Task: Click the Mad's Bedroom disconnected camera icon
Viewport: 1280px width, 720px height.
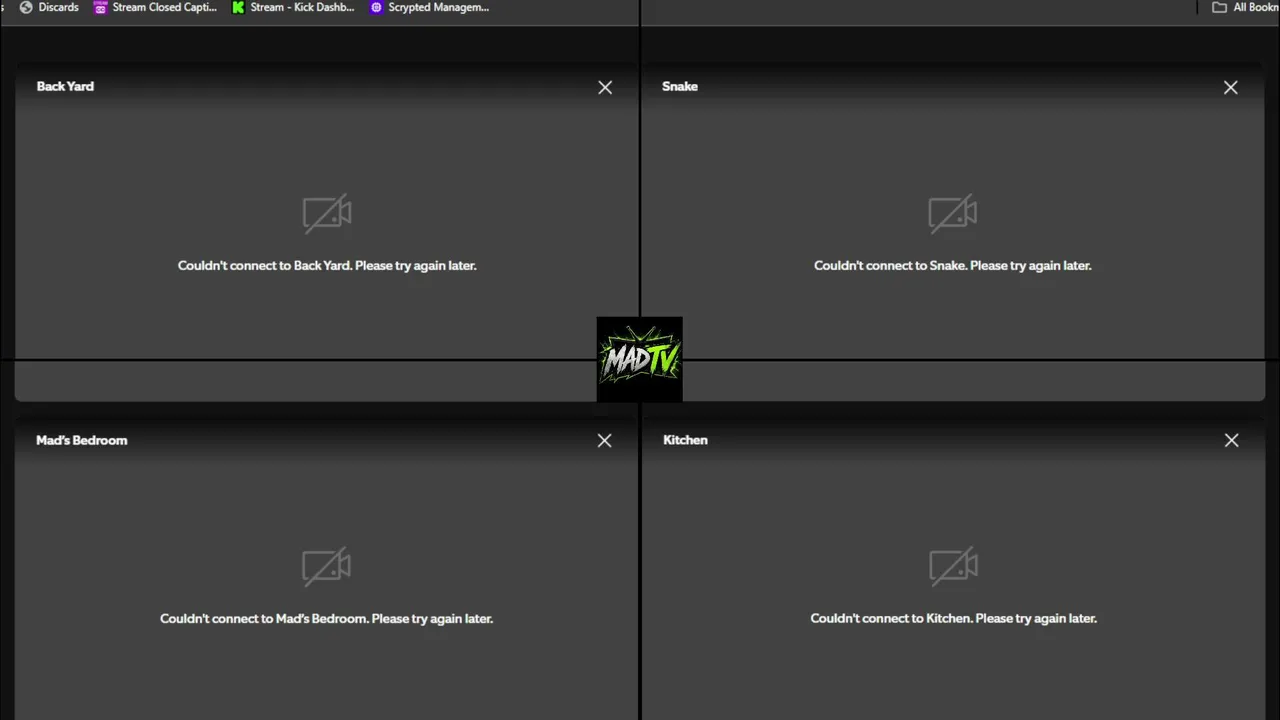Action: coord(326,566)
